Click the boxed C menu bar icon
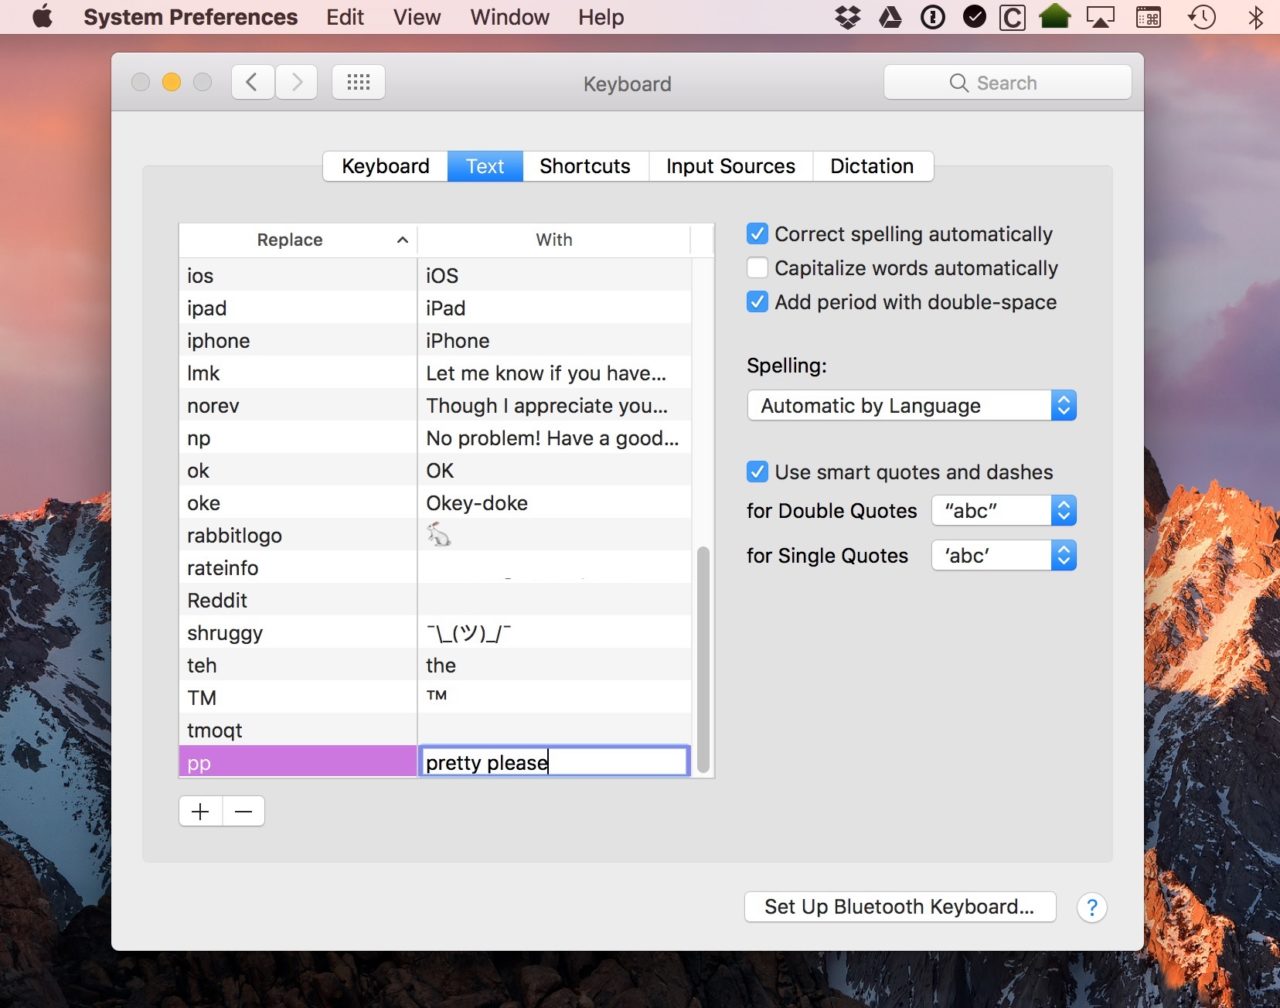The width and height of the screenshot is (1280, 1008). click(x=1012, y=17)
